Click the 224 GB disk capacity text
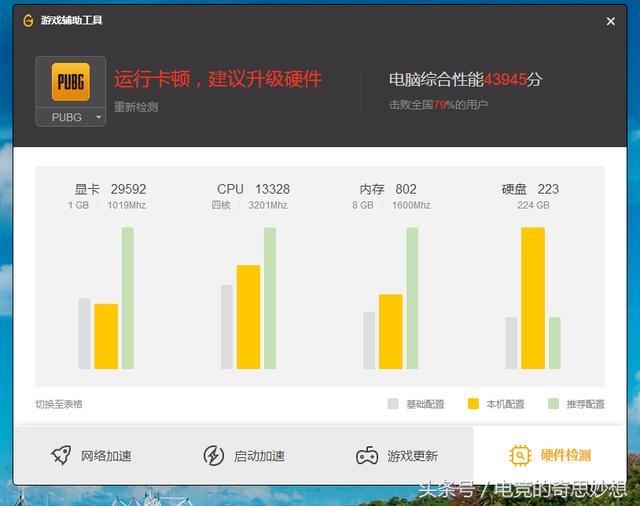This screenshot has height=506, width=640. [x=533, y=205]
